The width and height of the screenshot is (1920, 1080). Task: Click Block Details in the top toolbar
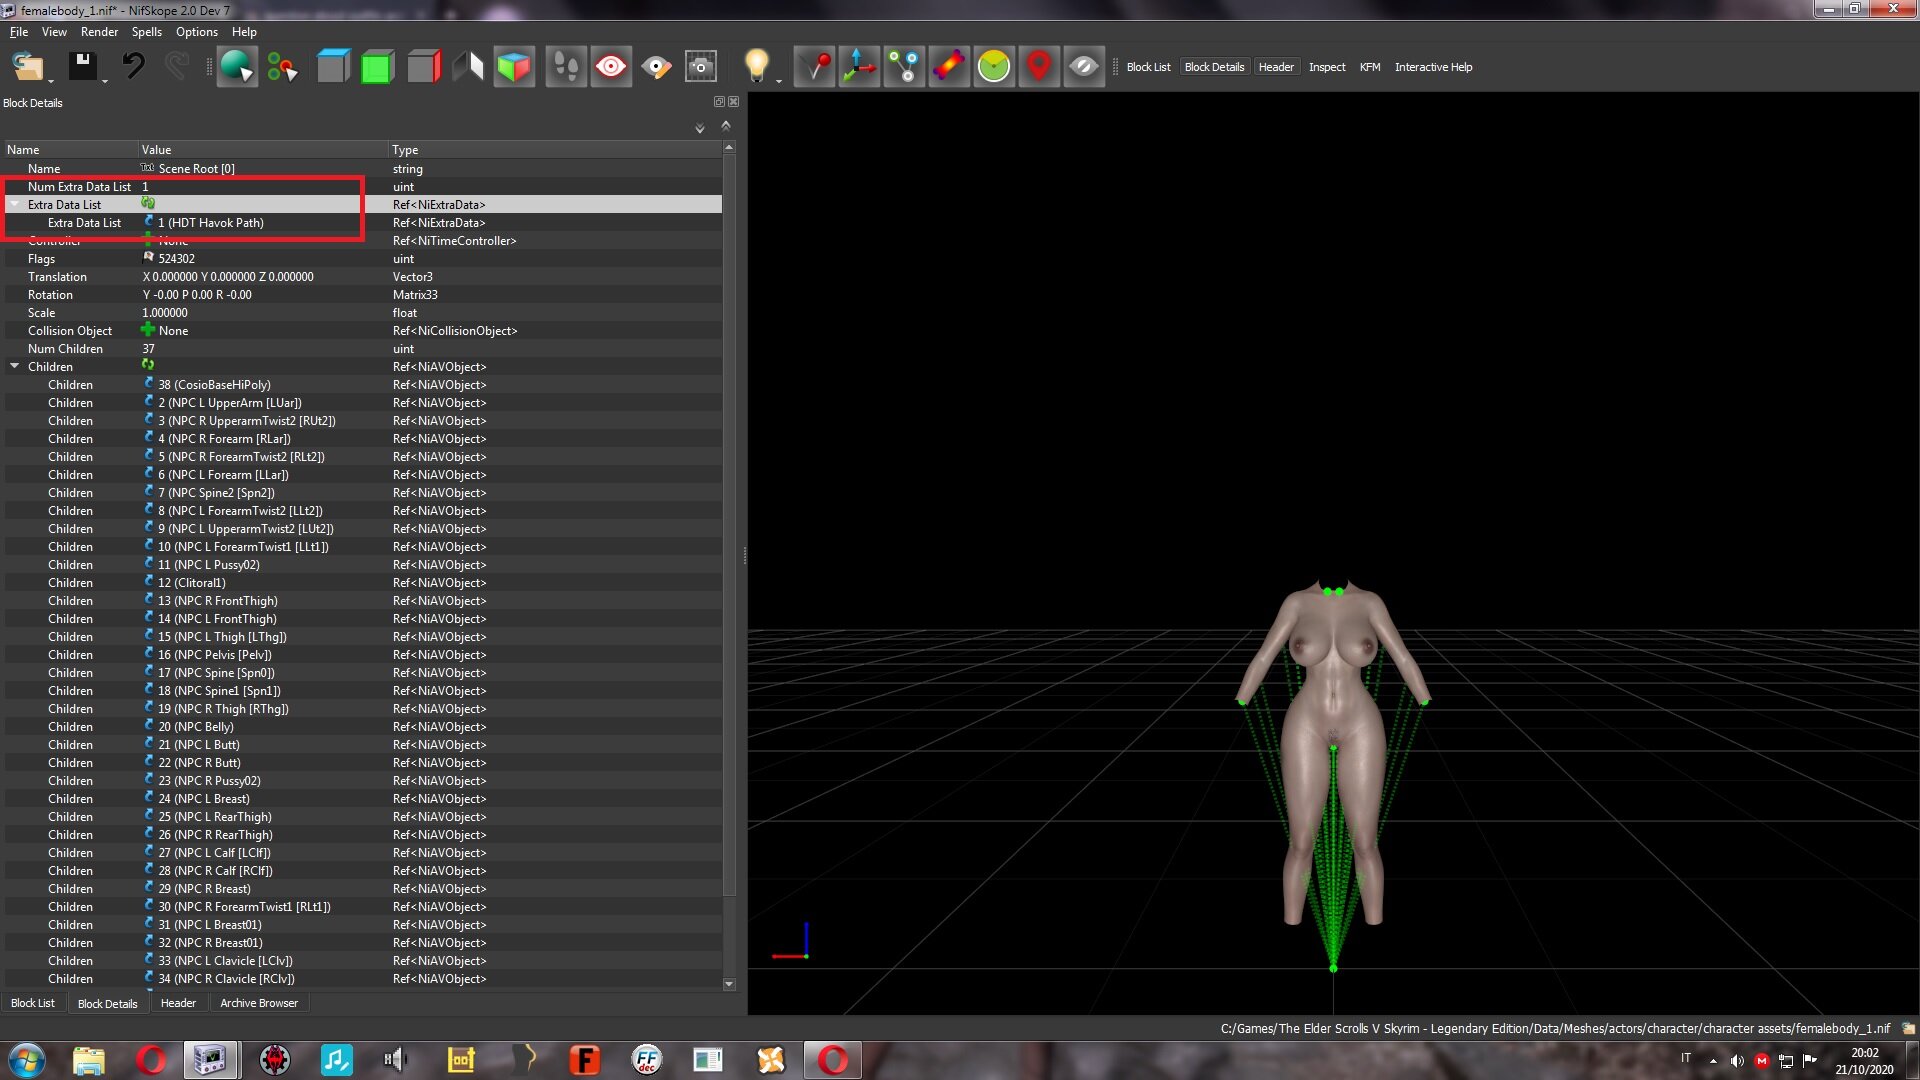[1214, 67]
